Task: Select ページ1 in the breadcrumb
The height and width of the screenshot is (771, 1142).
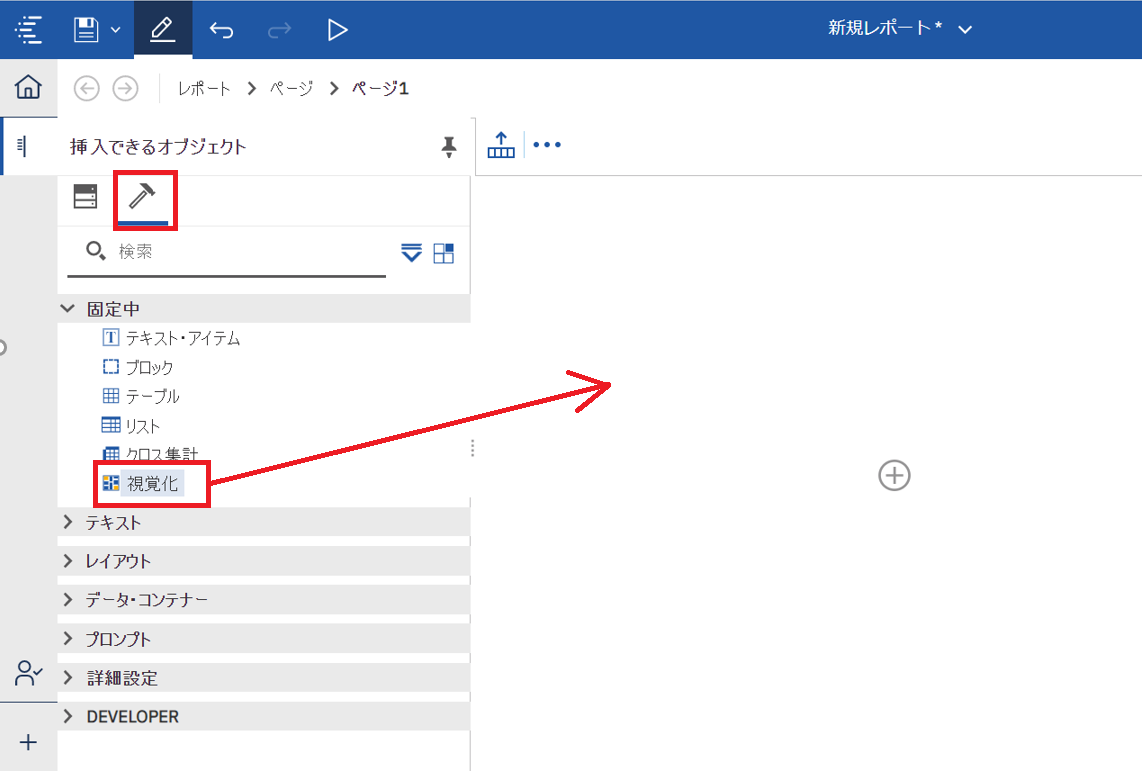Action: click(380, 89)
